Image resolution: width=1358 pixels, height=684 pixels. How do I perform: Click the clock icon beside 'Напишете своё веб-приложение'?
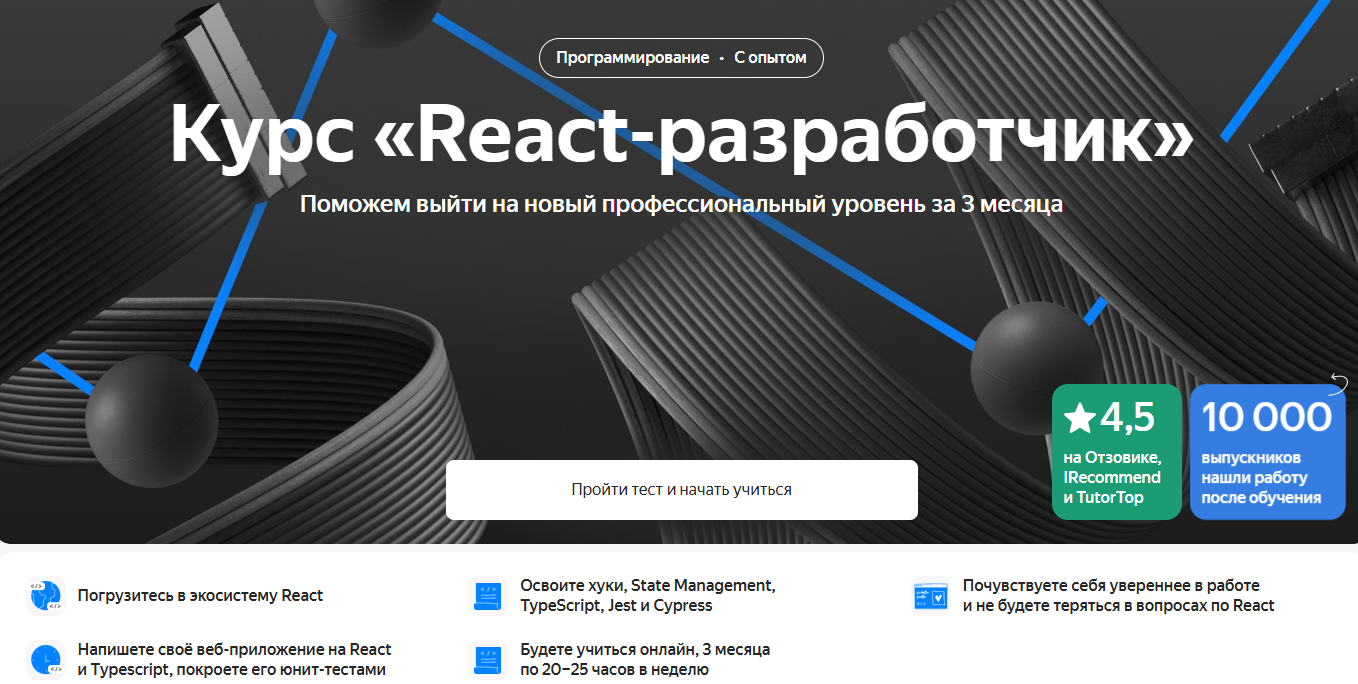pyautogui.click(x=46, y=659)
